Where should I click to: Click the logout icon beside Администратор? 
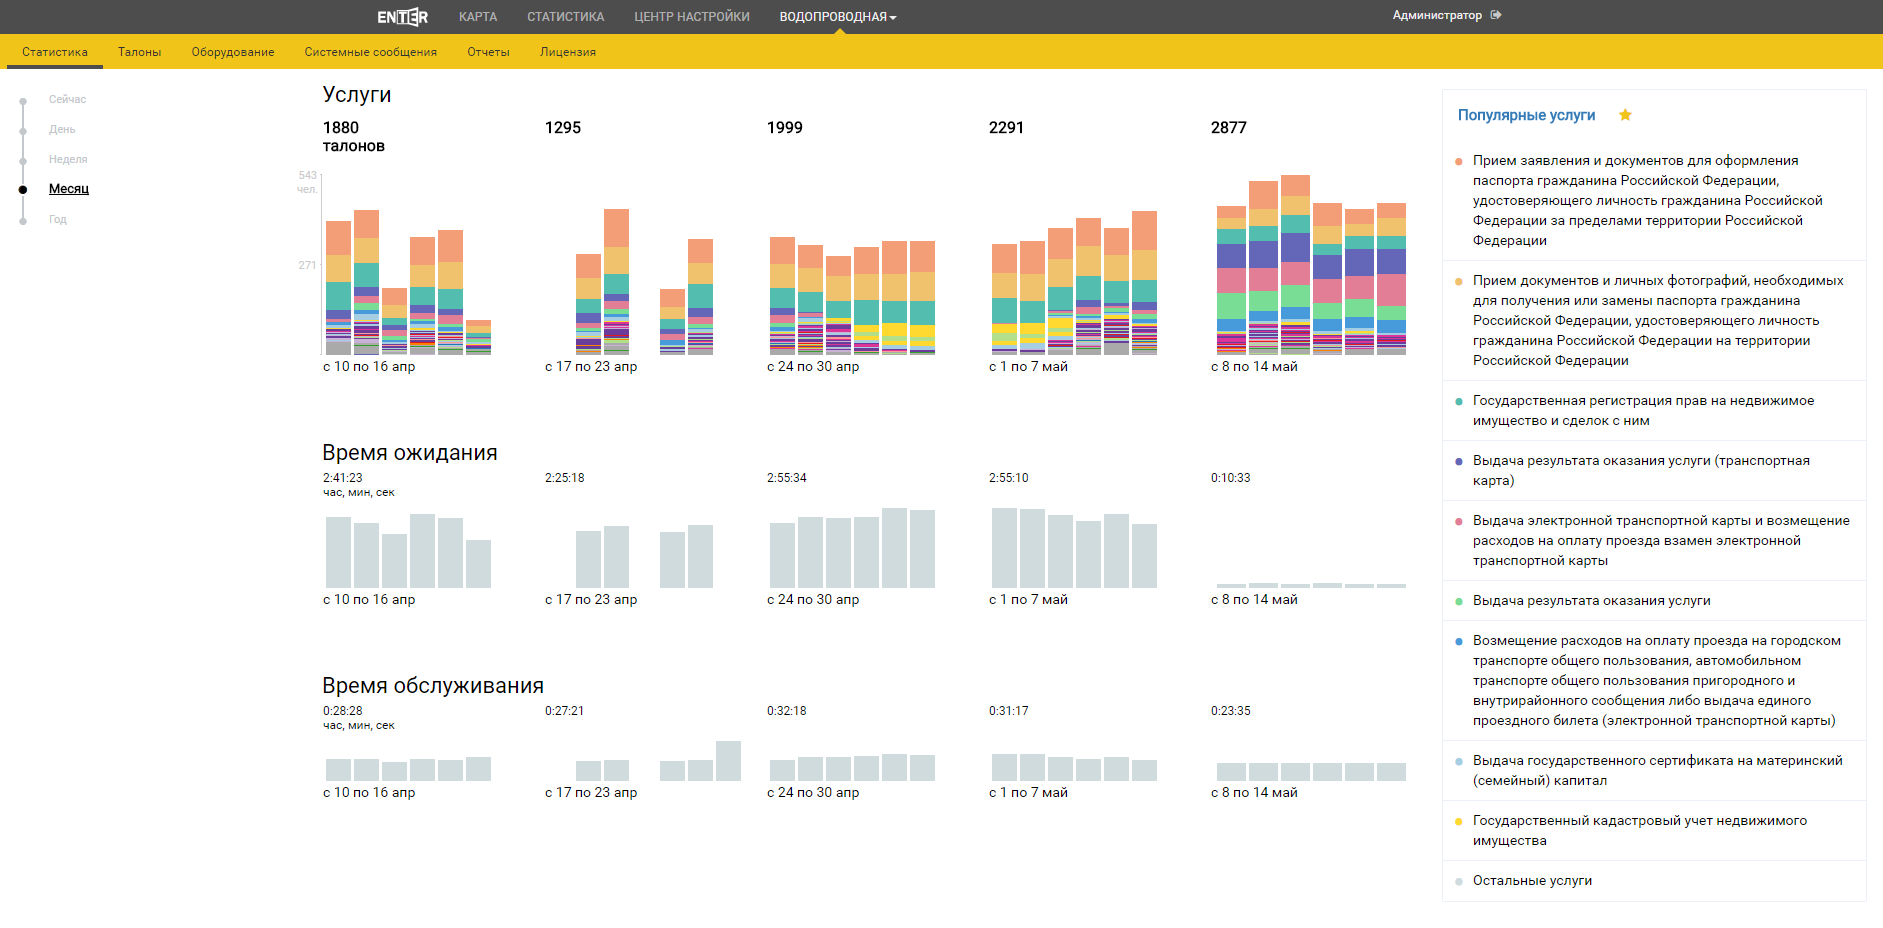pos(1496,15)
